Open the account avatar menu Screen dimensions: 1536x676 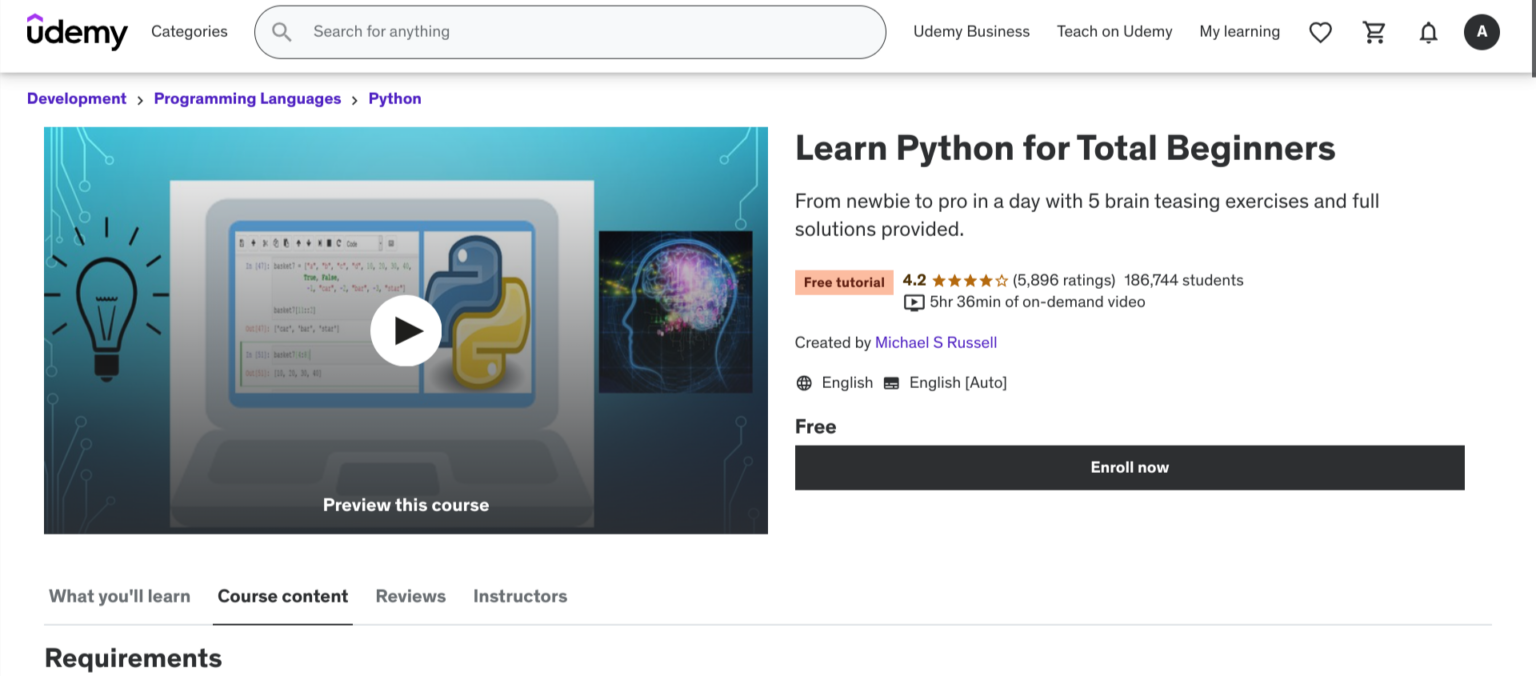(x=1481, y=31)
